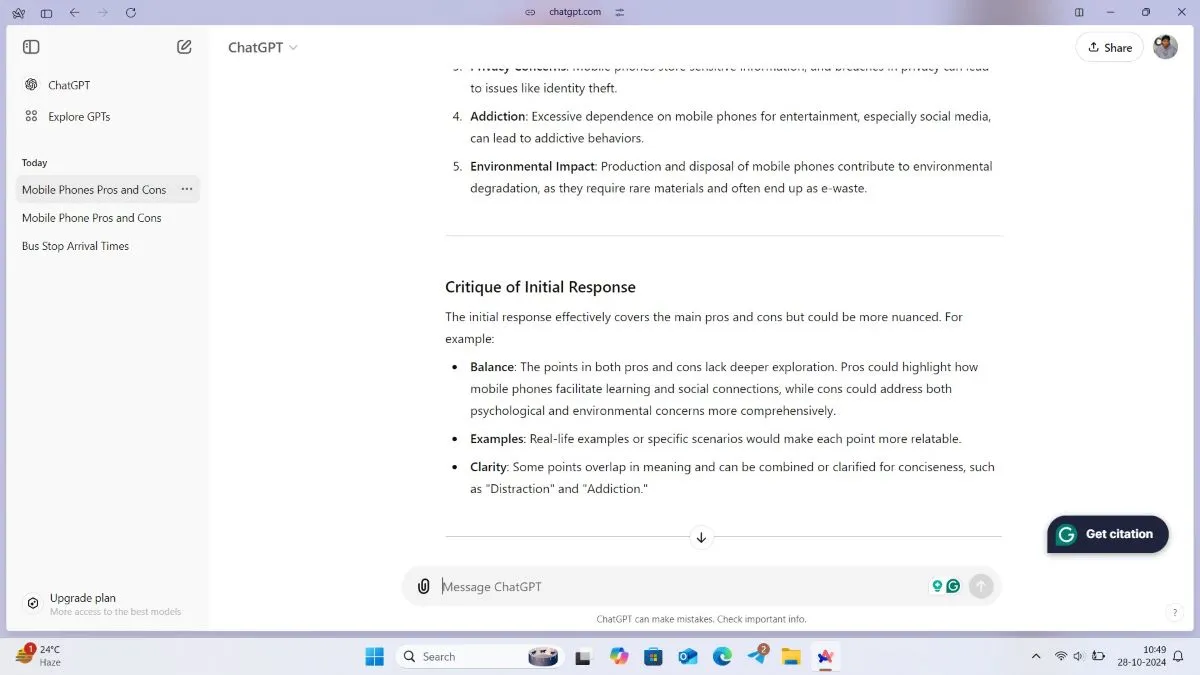Collapse the ChatGPT sidebar panel
Screen dimensions: 1200x675
pyautogui.click(x=31, y=47)
